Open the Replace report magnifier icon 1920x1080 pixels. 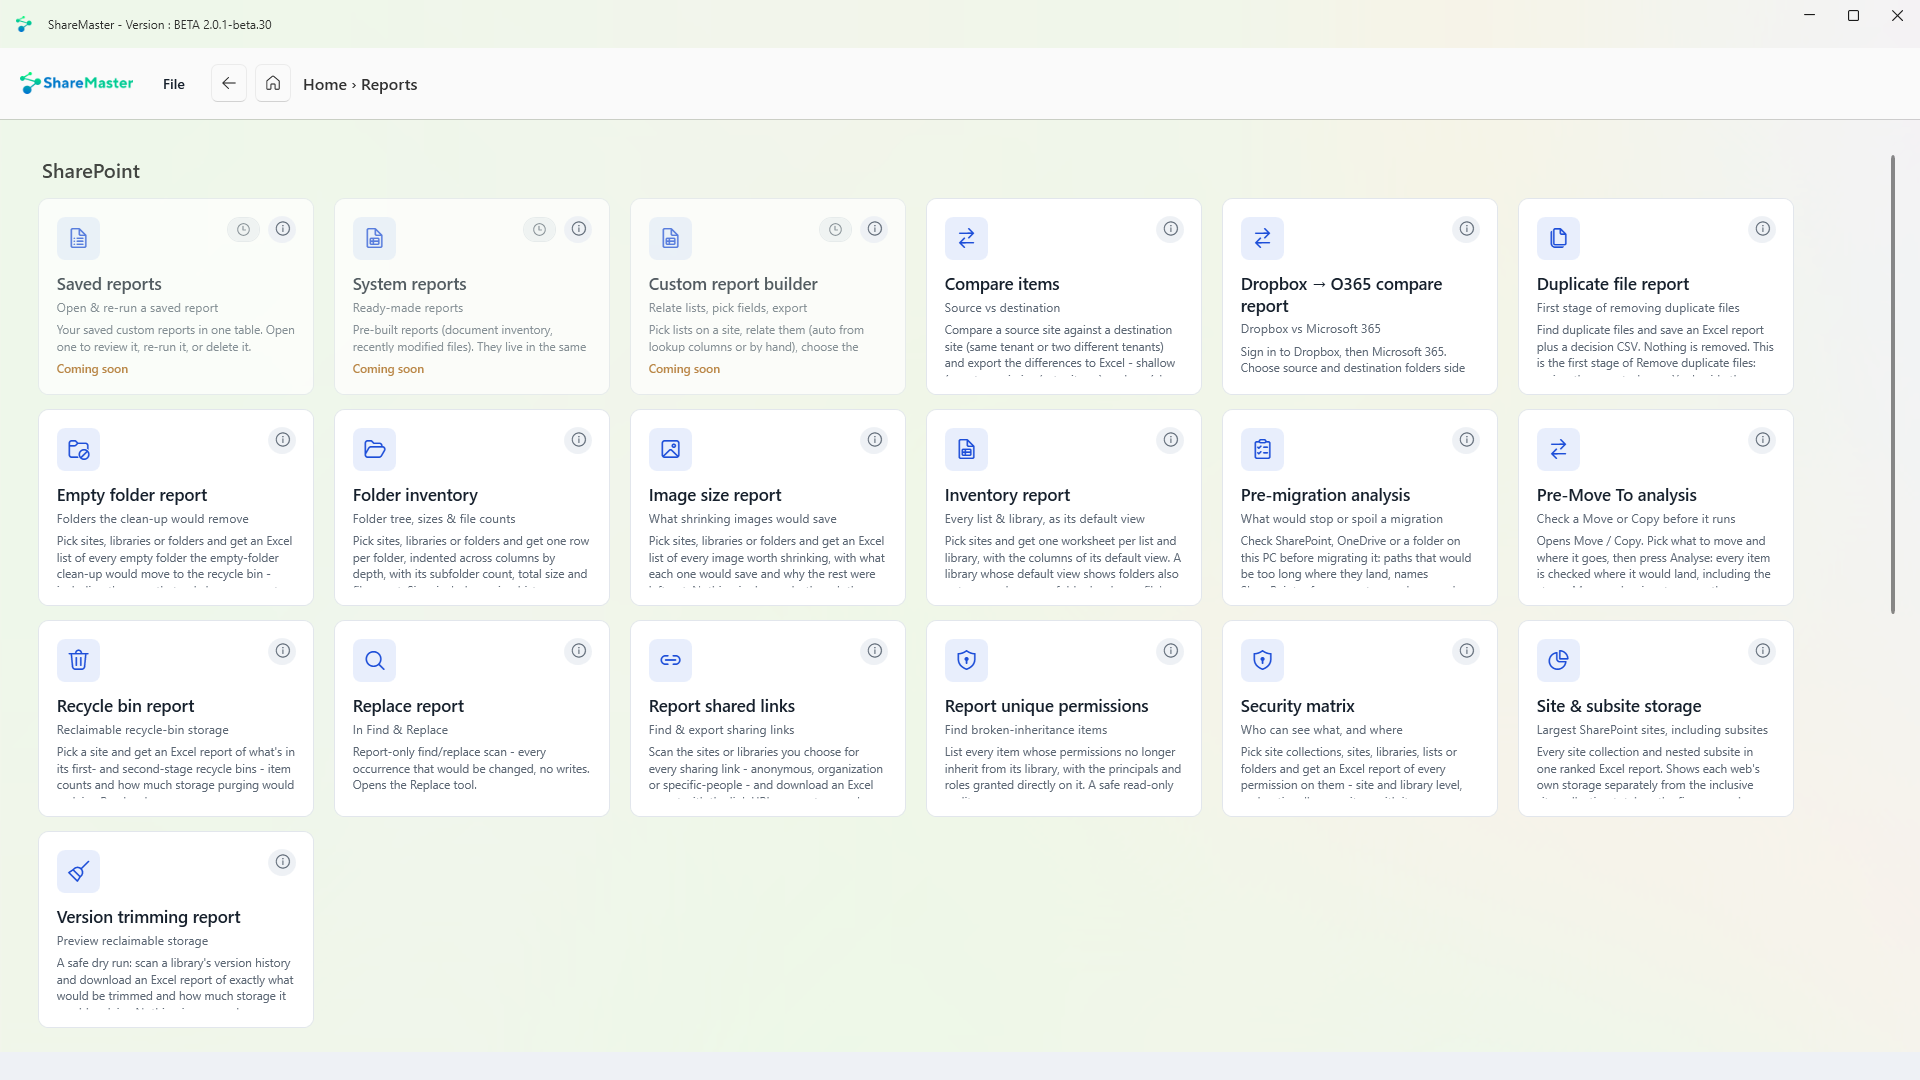point(374,660)
